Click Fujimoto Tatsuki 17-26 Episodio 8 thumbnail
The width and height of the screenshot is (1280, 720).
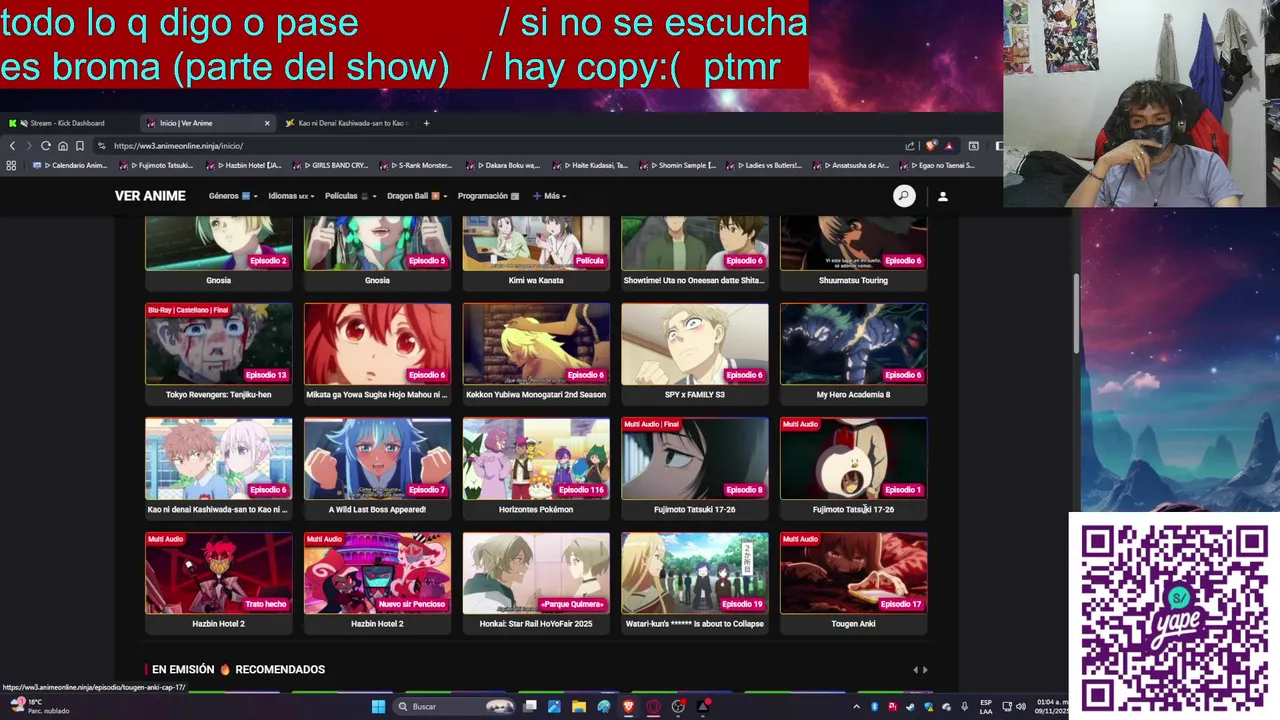point(695,459)
